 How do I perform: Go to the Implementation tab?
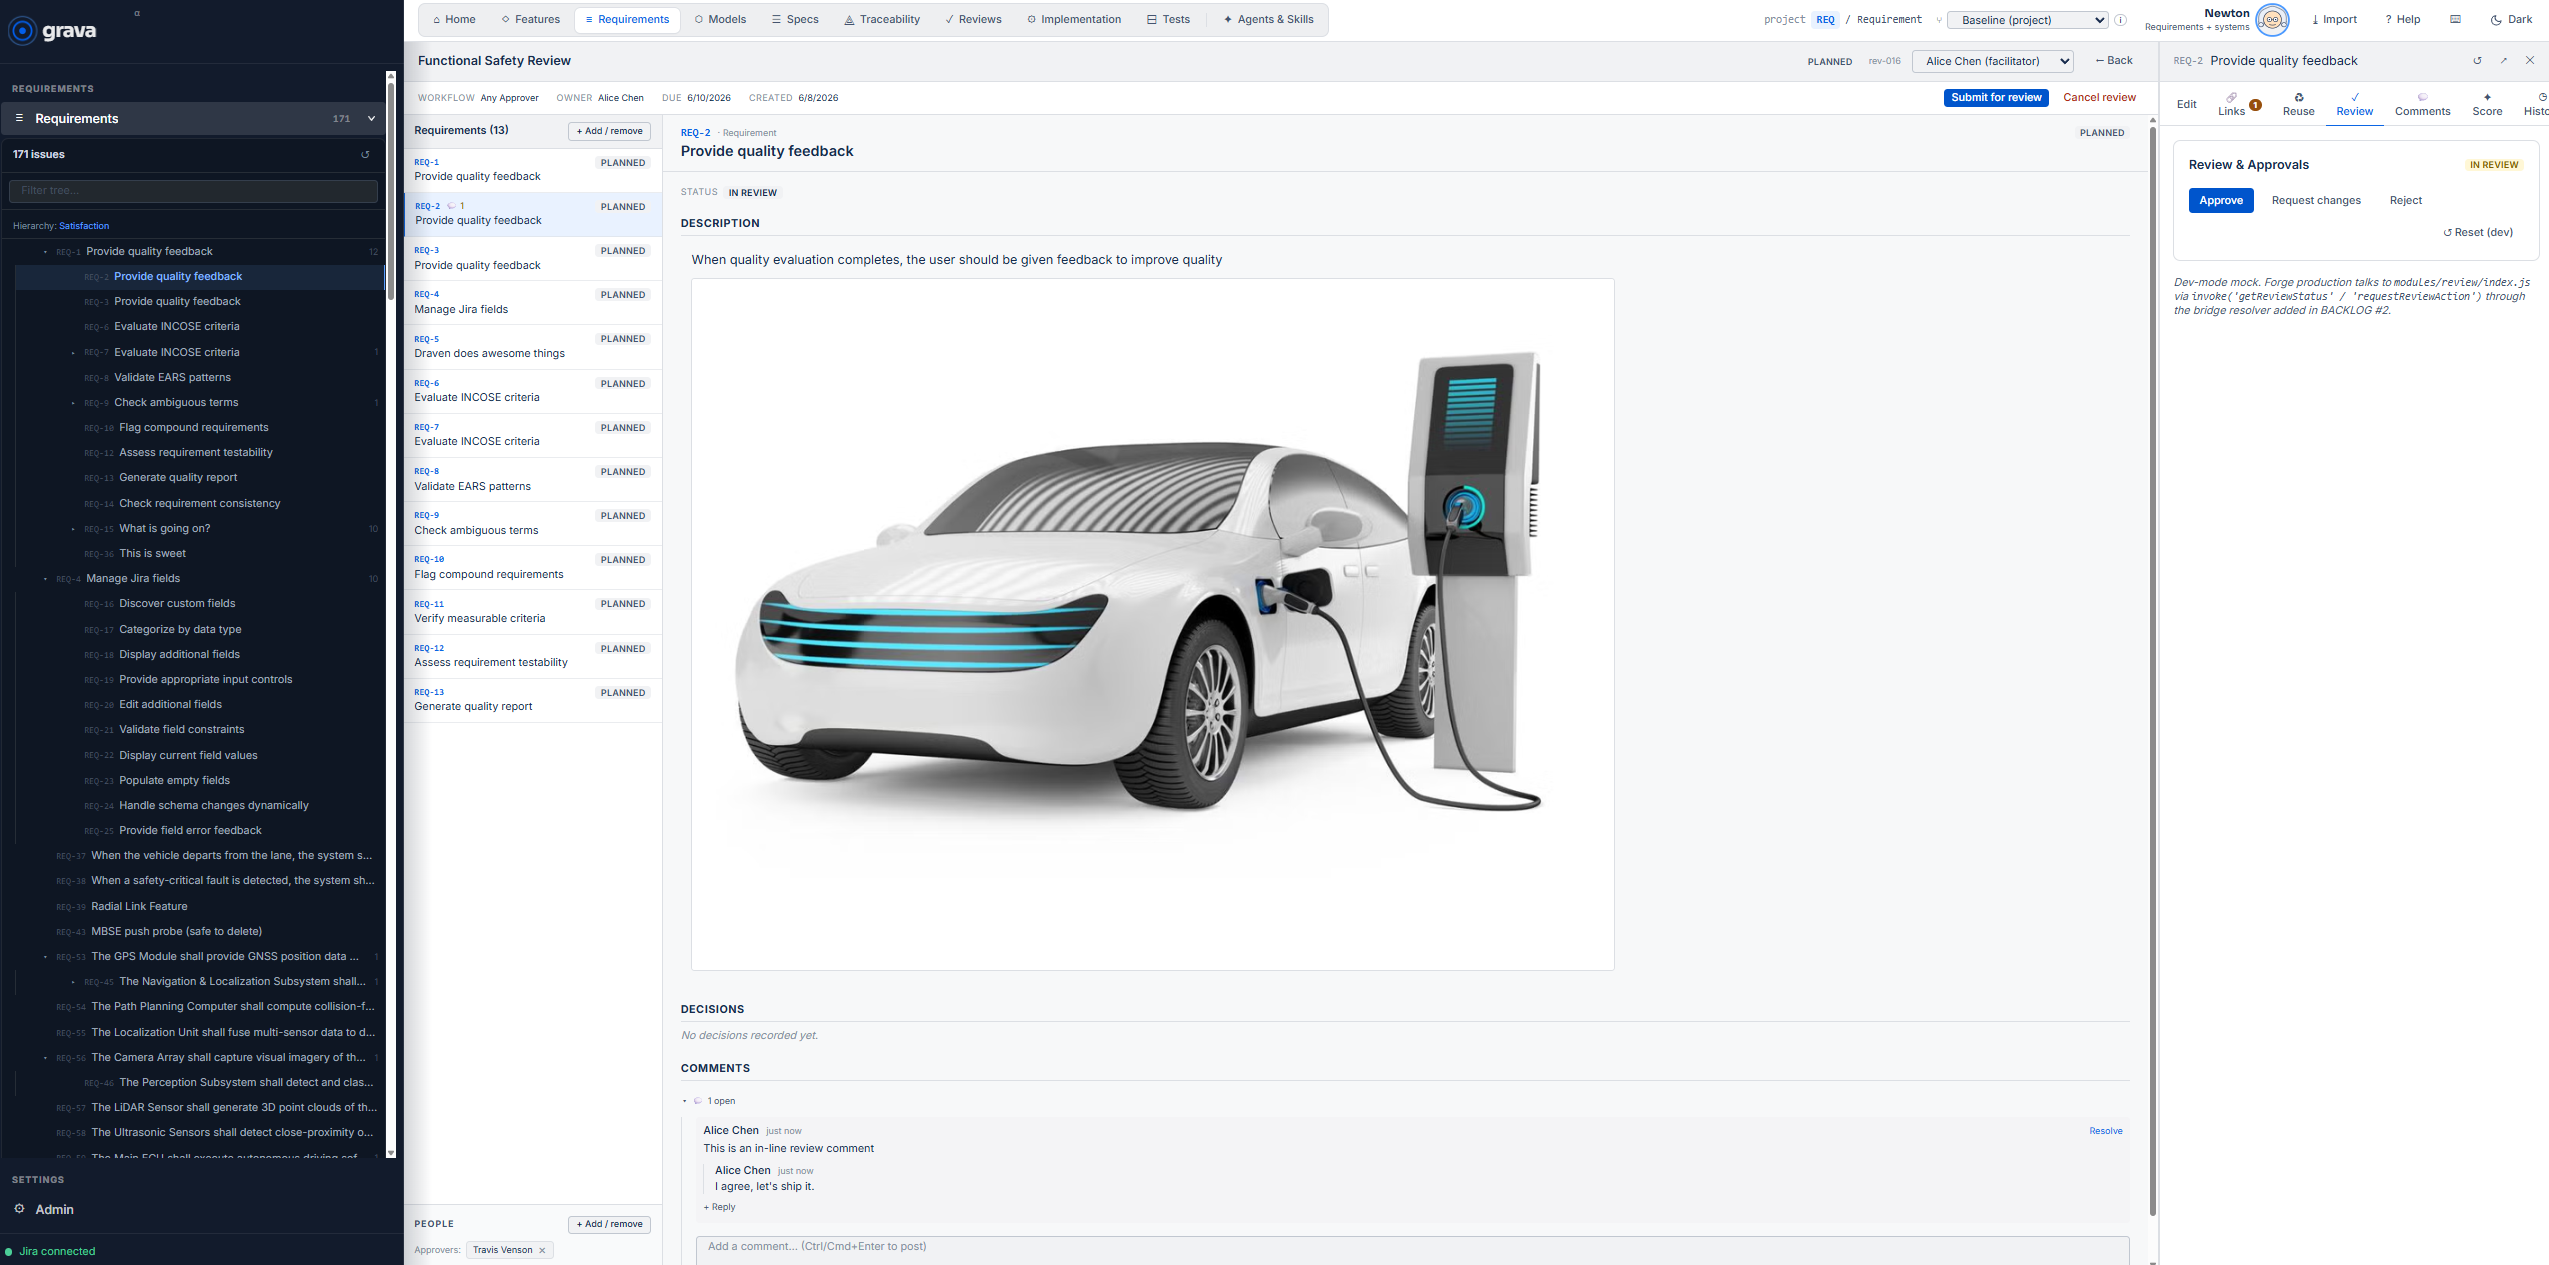point(1074,20)
